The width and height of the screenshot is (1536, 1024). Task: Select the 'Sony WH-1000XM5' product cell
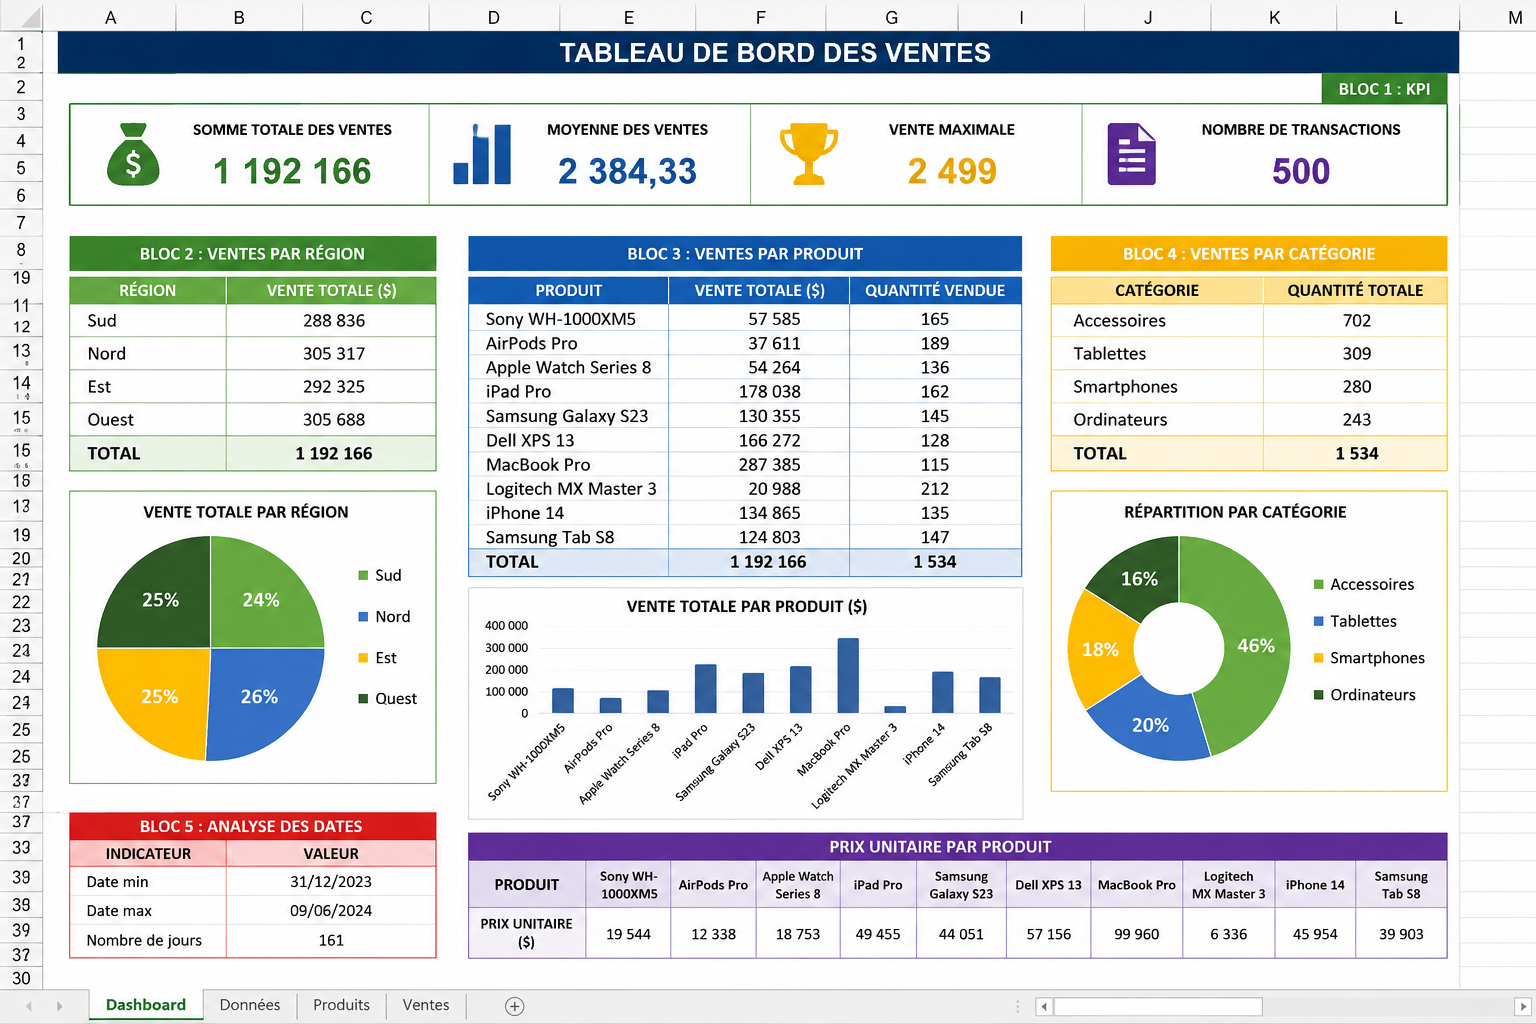[x=568, y=319]
